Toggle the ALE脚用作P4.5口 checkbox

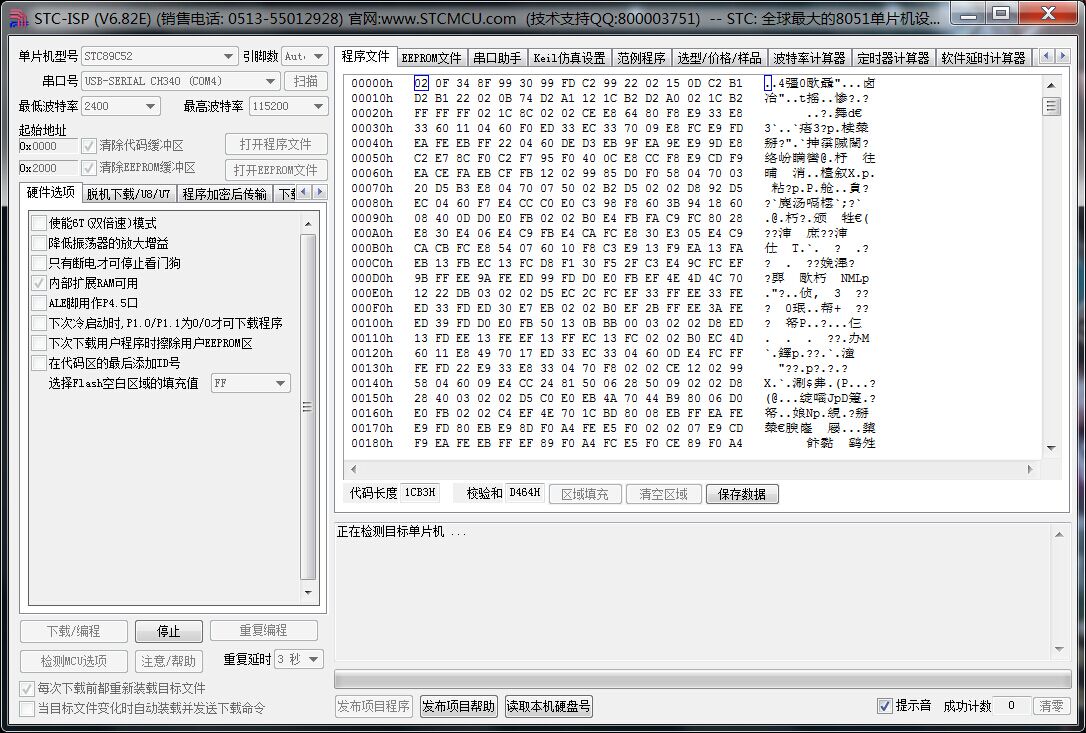(x=39, y=303)
